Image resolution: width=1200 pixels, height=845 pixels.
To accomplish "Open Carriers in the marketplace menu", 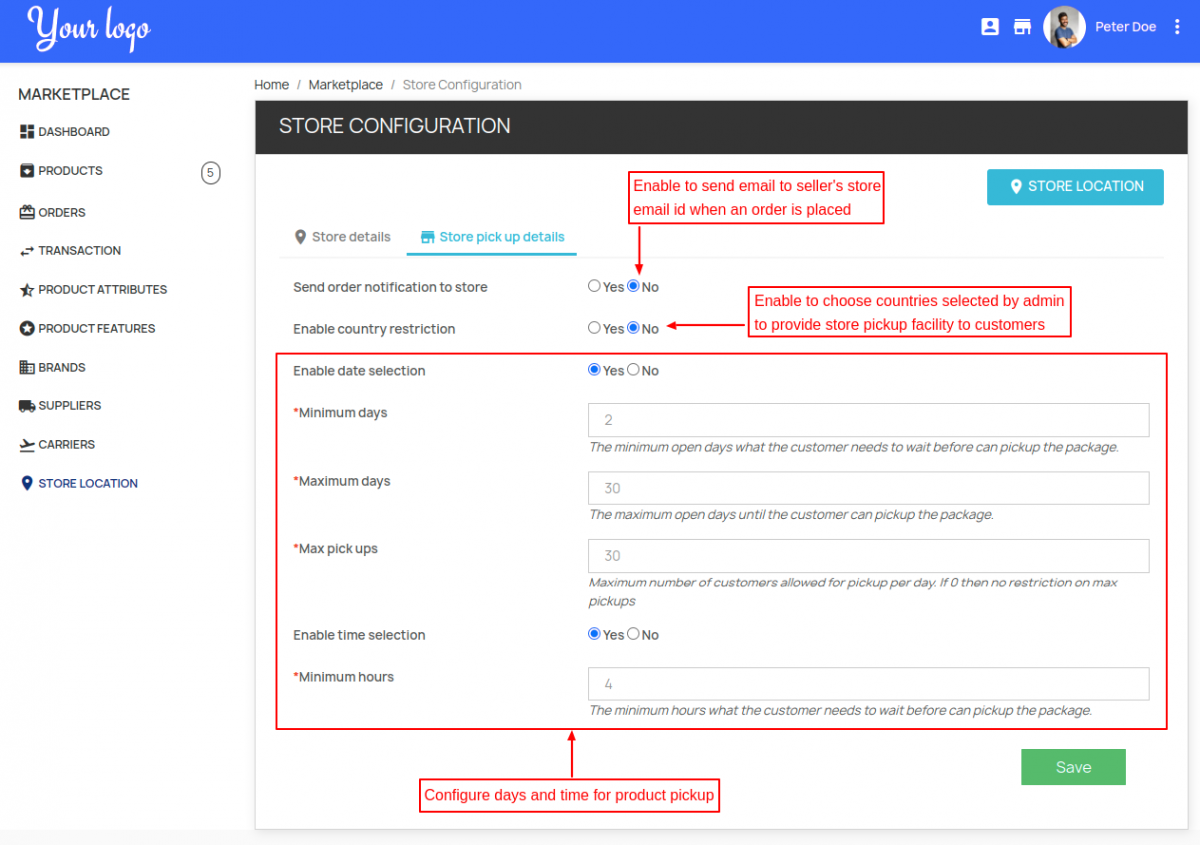I will 67,445.
